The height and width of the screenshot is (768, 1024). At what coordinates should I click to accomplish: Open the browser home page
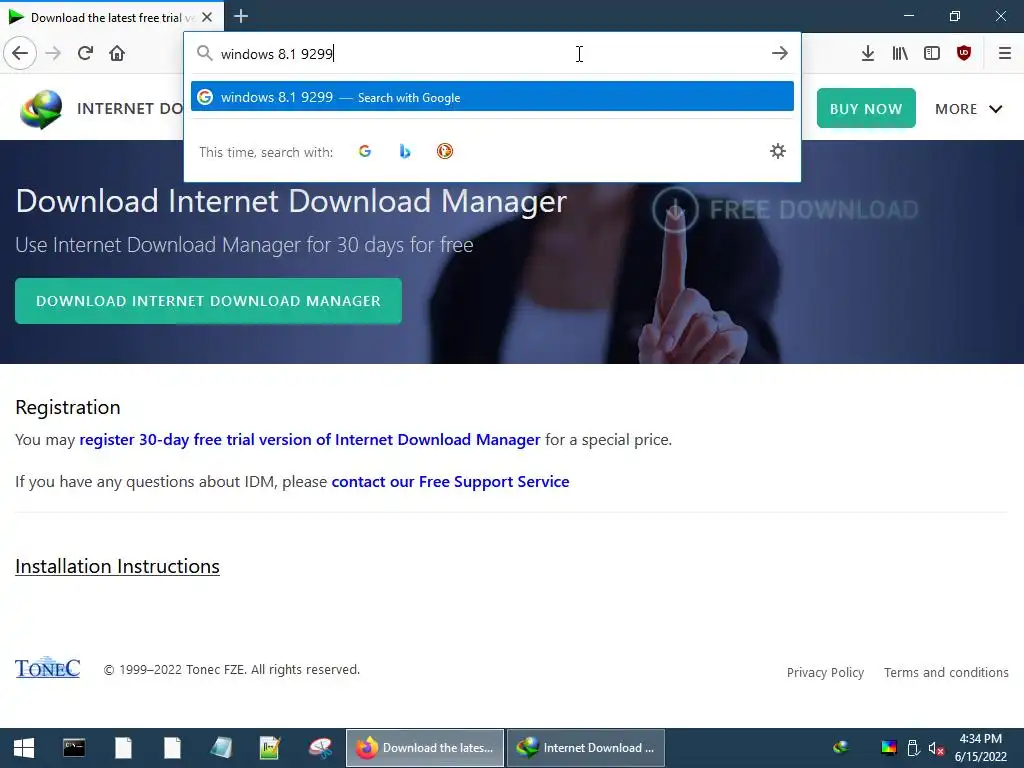pyautogui.click(x=117, y=53)
